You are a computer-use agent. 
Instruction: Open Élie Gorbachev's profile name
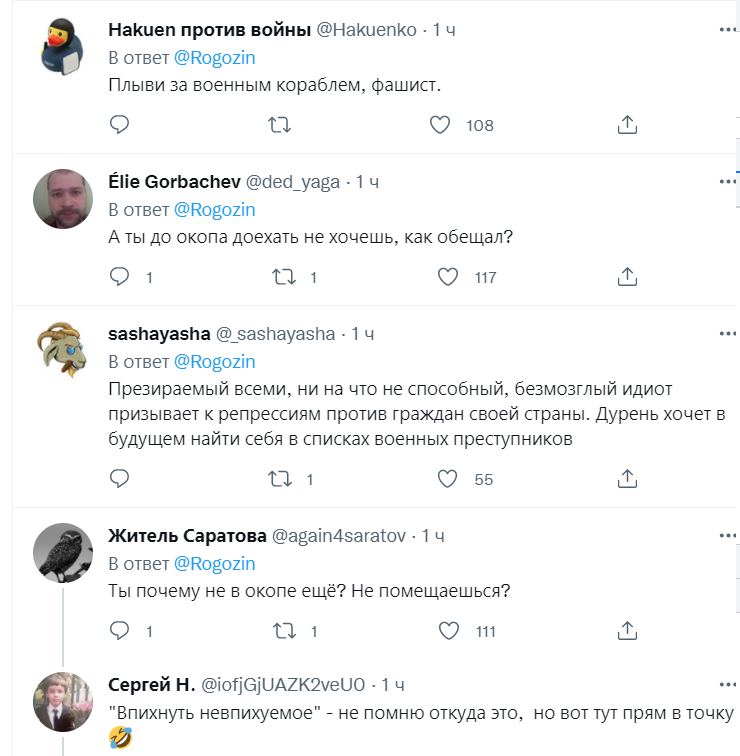click(x=174, y=182)
